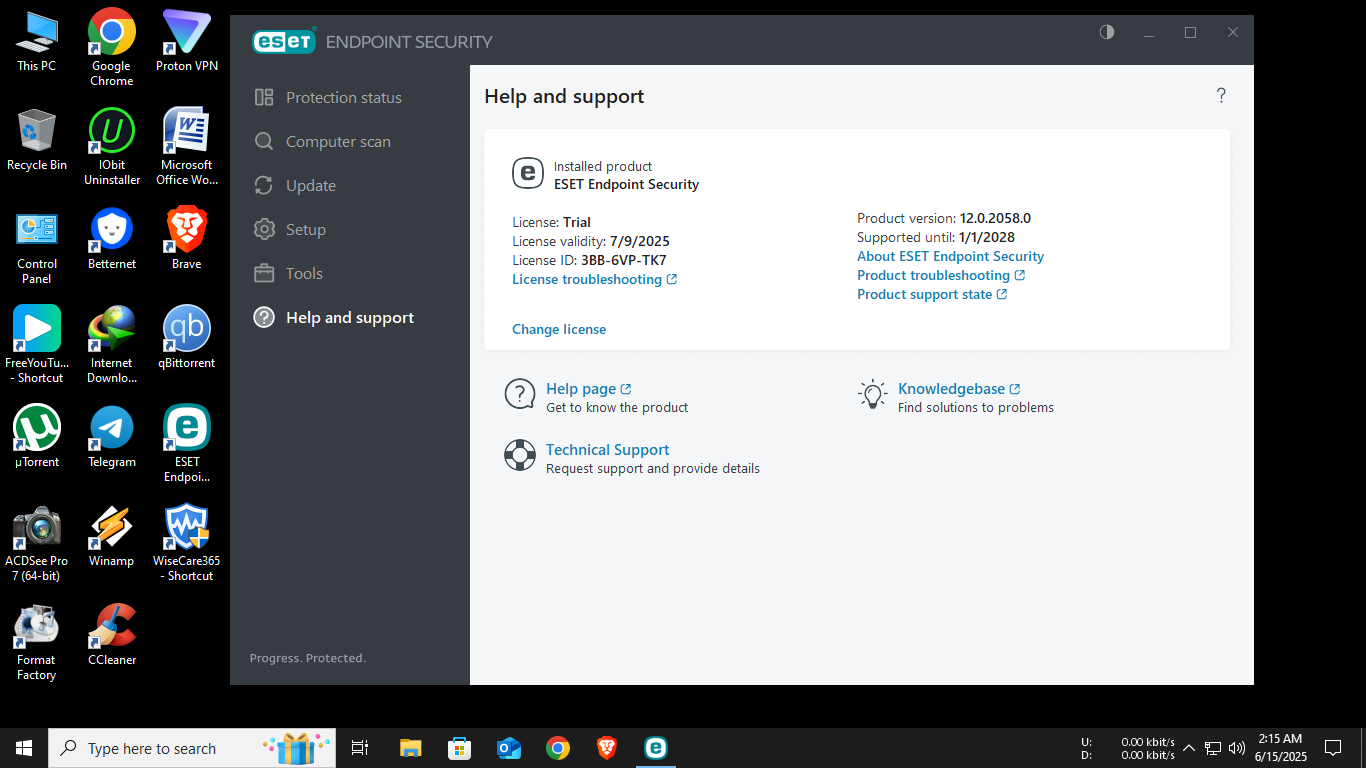This screenshot has height=768, width=1366.
Task: Open Technical Support link
Action: 607,450
